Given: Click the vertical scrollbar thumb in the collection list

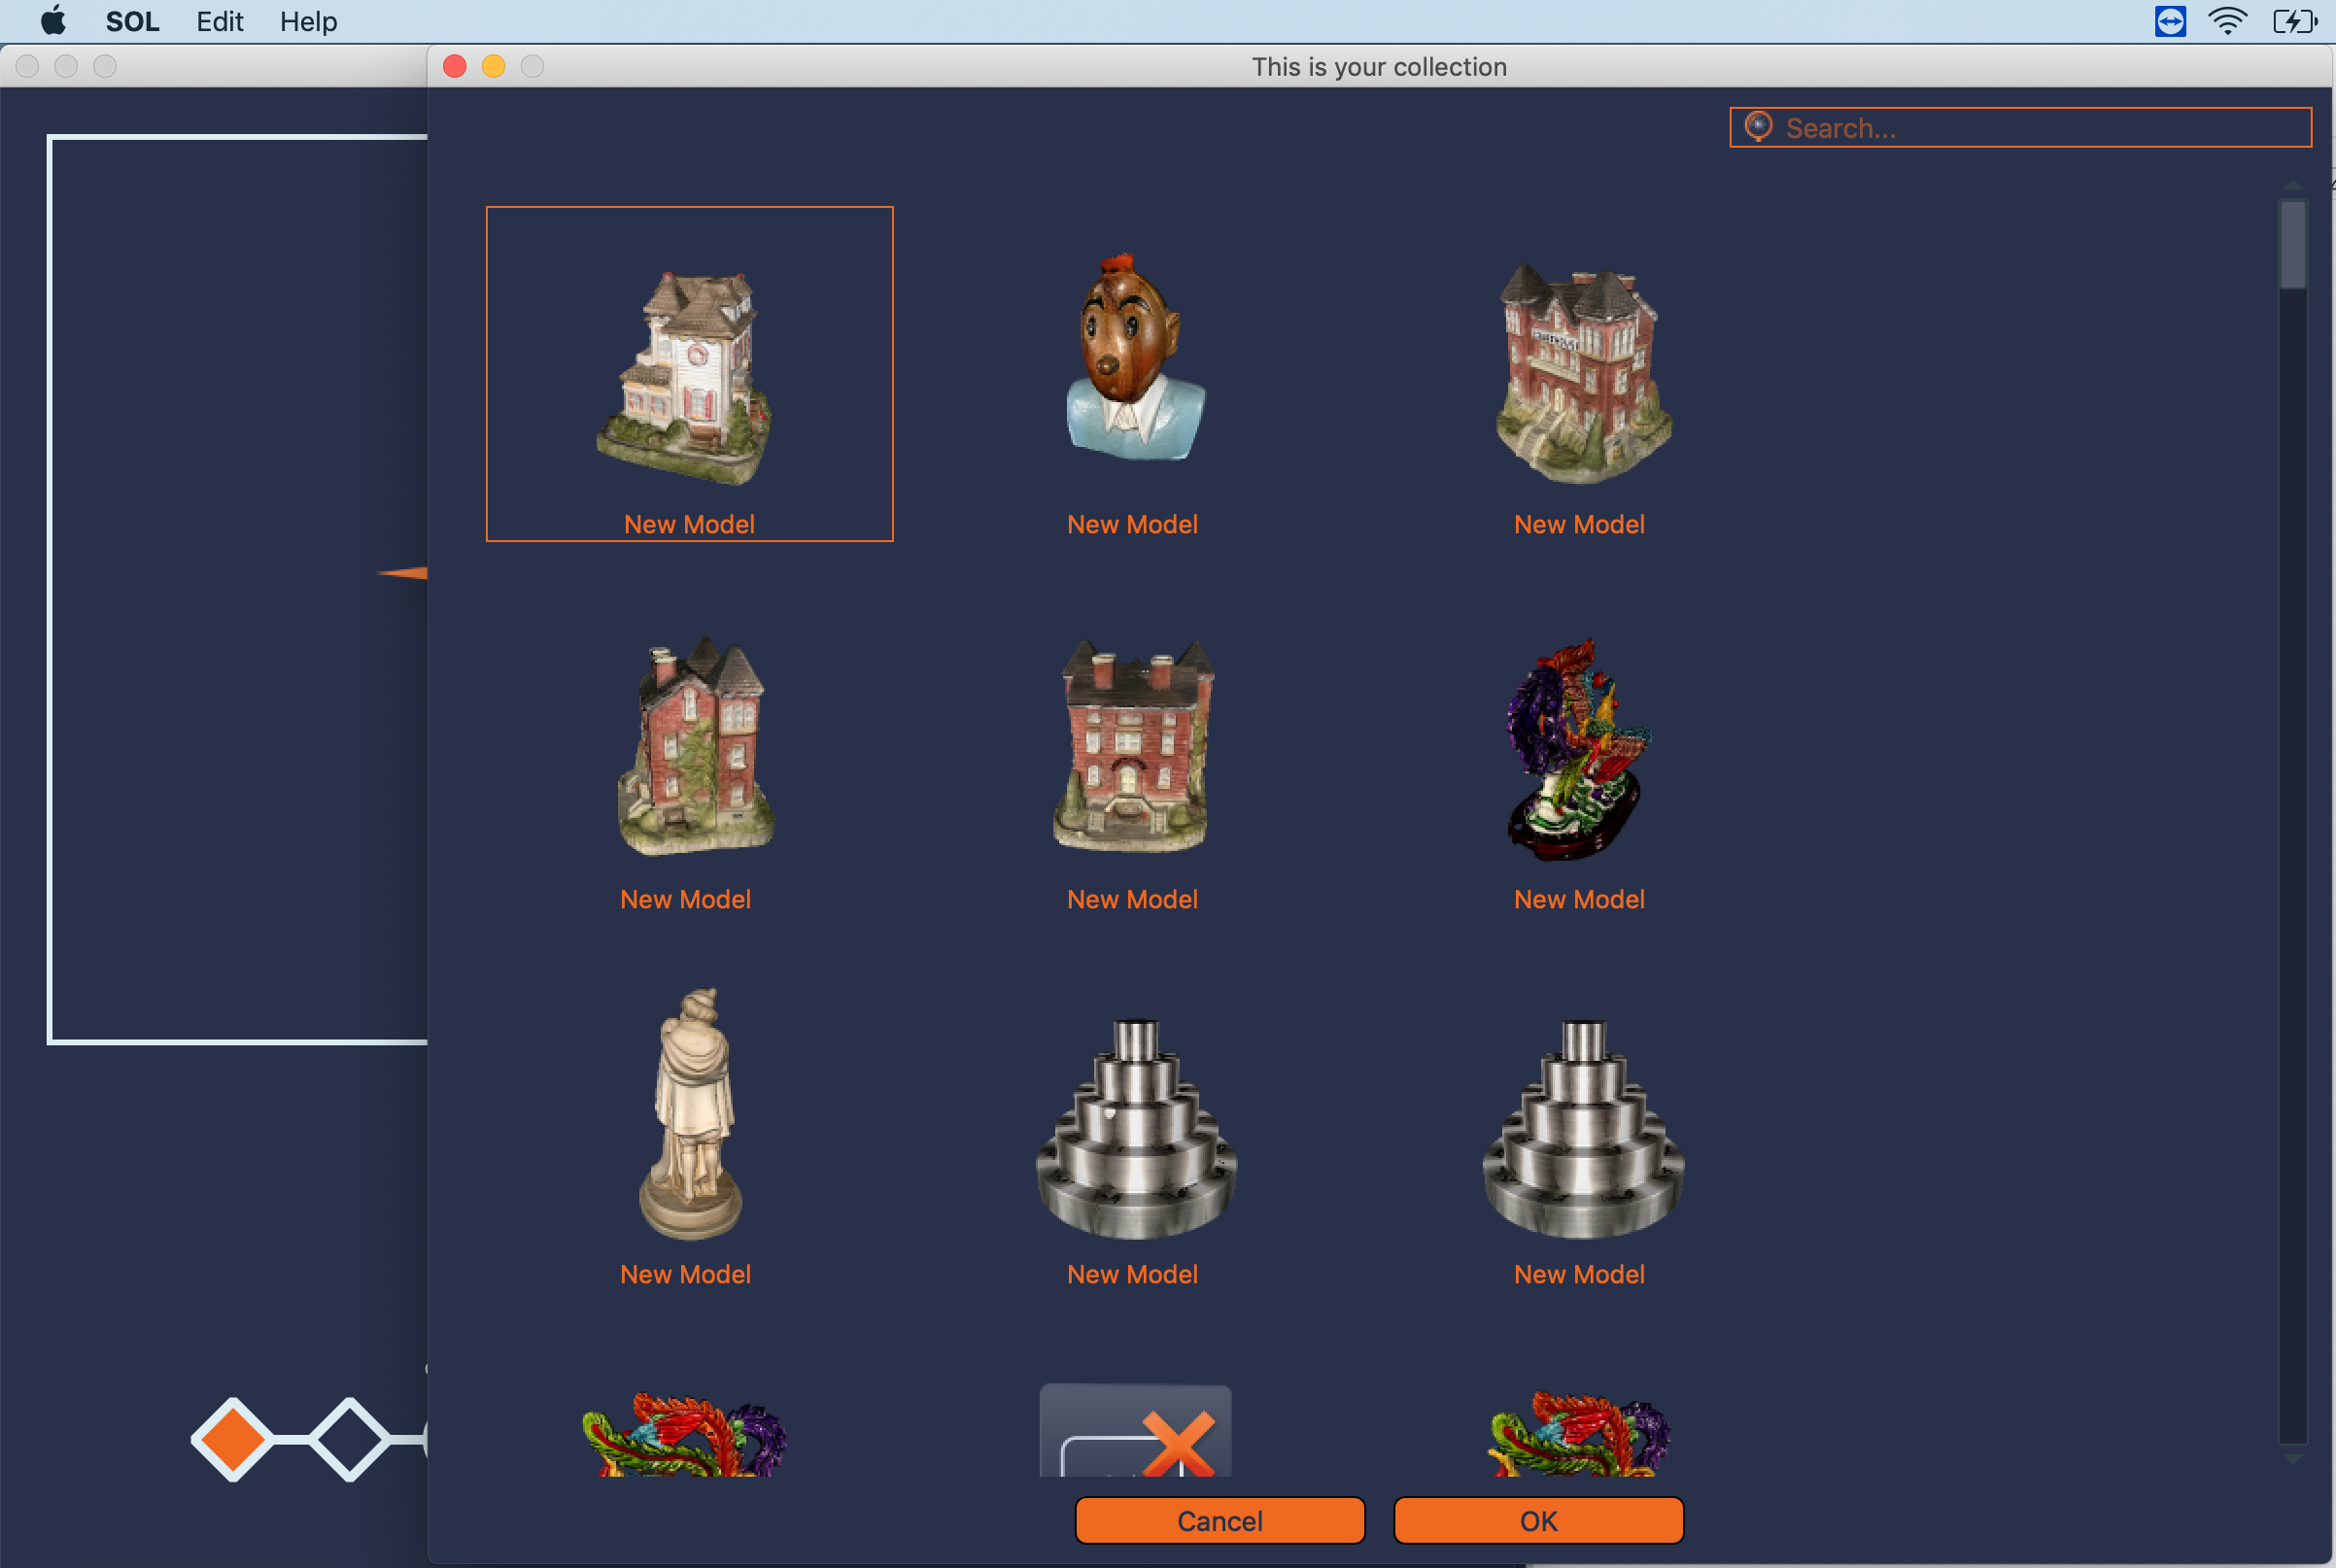Looking at the screenshot, I should (x=2293, y=245).
